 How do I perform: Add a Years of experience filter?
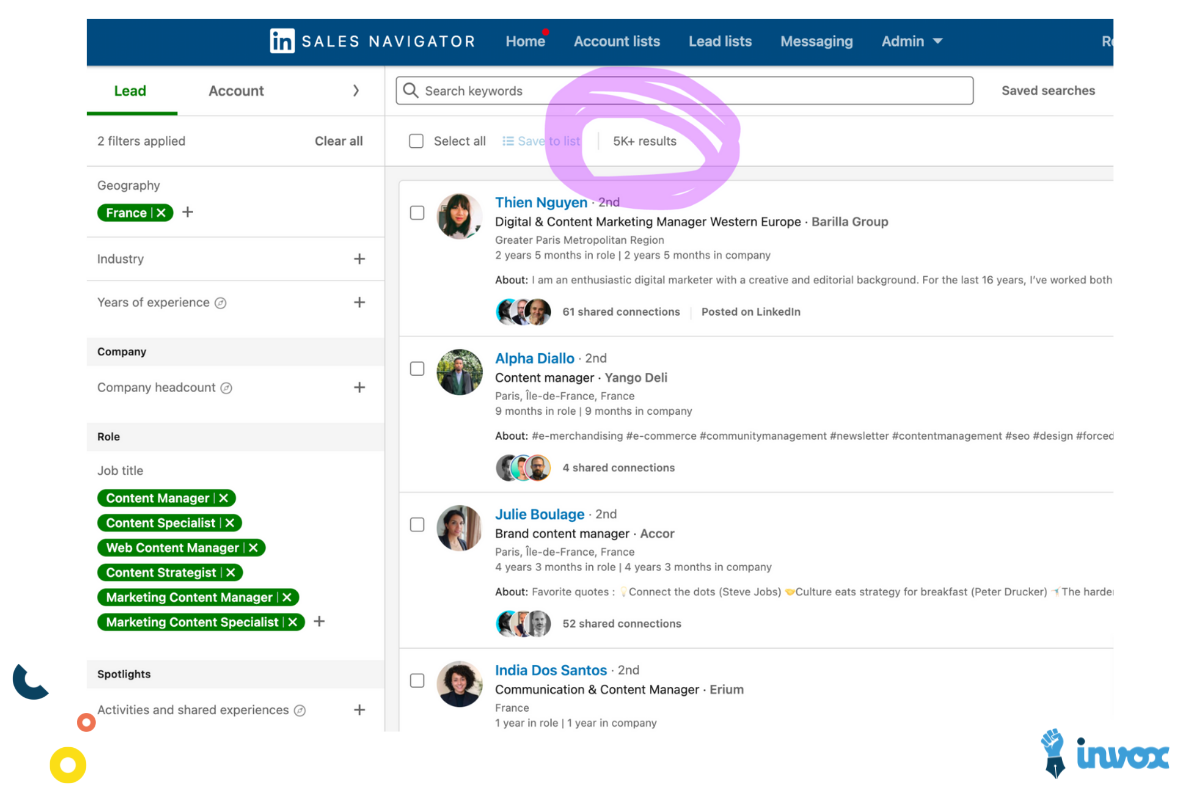tap(359, 302)
